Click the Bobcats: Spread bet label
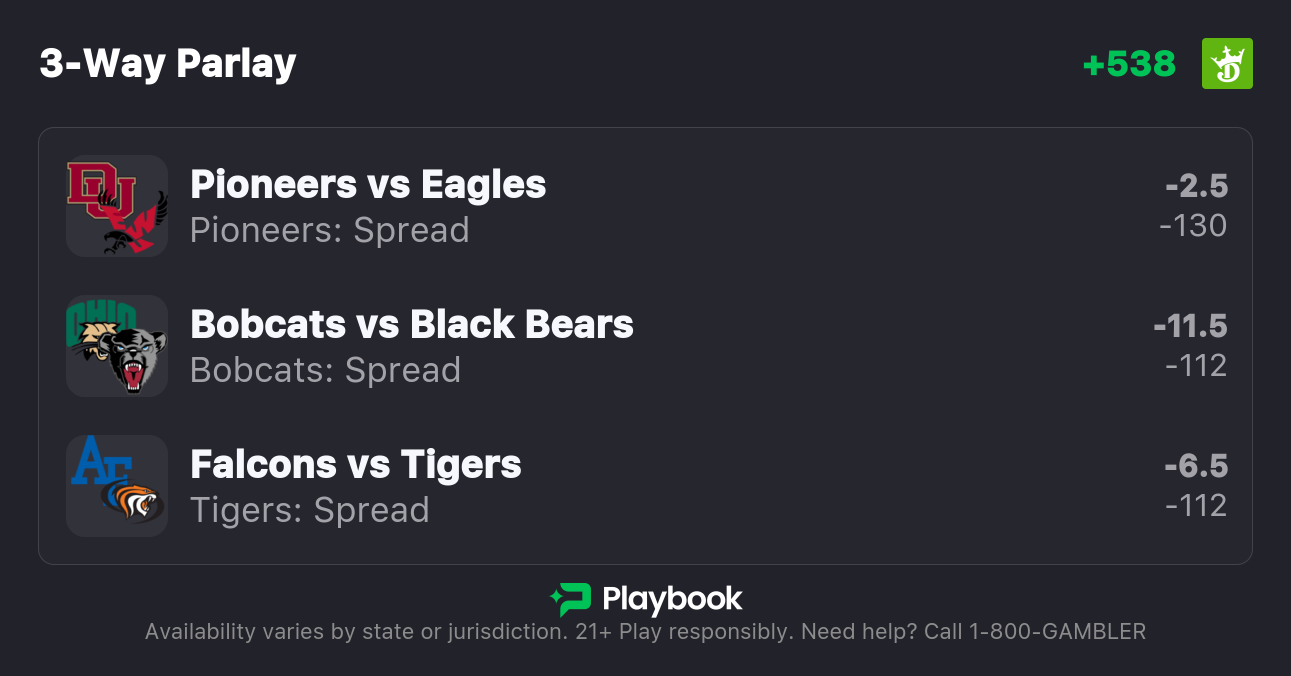This screenshot has width=1291, height=676. tap(326, 370)
